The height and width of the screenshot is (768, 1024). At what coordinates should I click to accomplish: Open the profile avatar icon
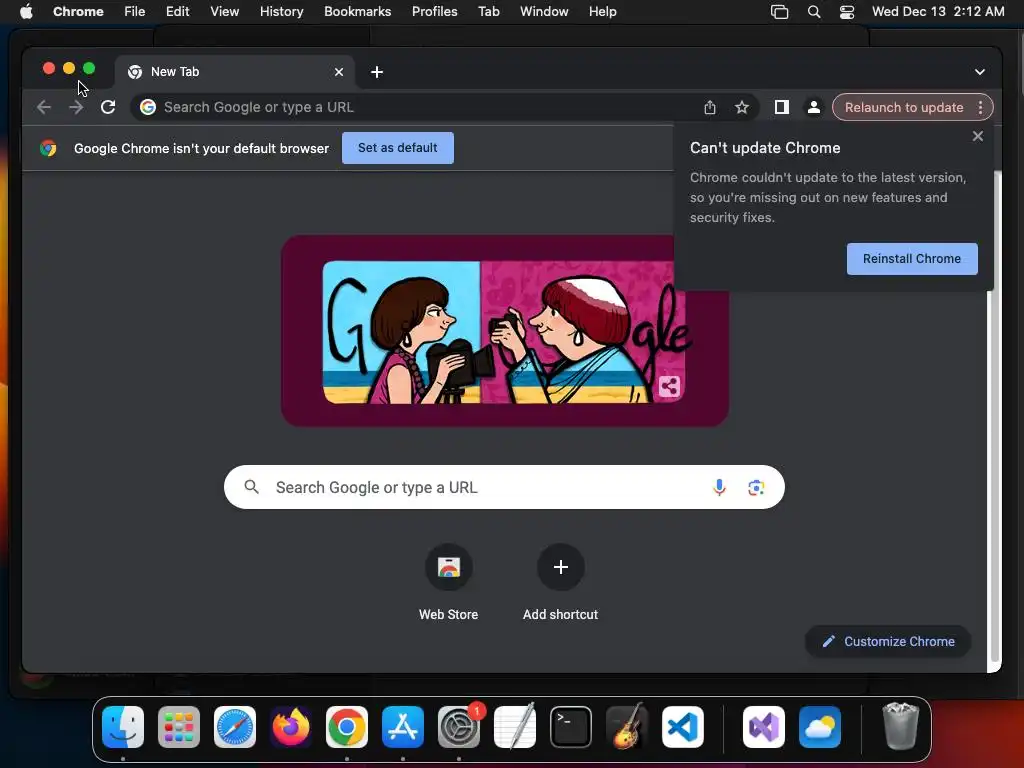point(813,107)
